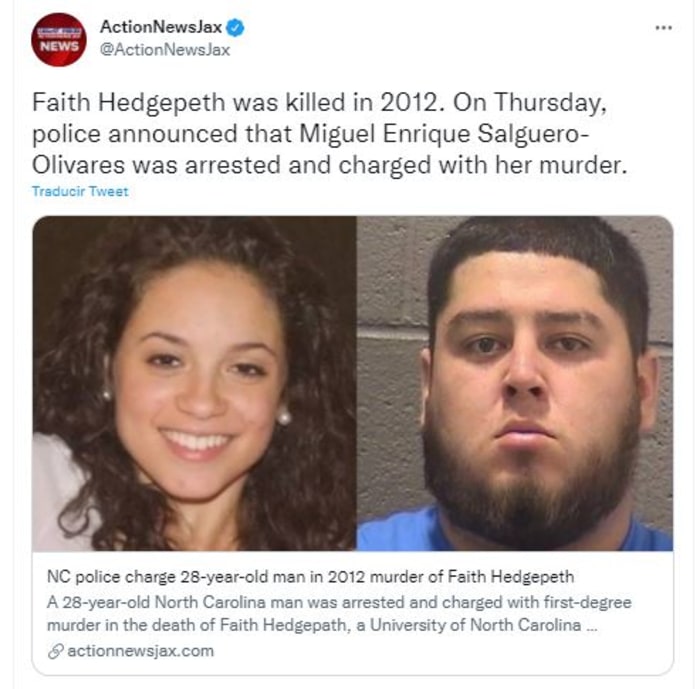Screen dimensions: 700x689
Task: Open the ActionNewsJax profile avatar
Action: click(x=59, y=40)
